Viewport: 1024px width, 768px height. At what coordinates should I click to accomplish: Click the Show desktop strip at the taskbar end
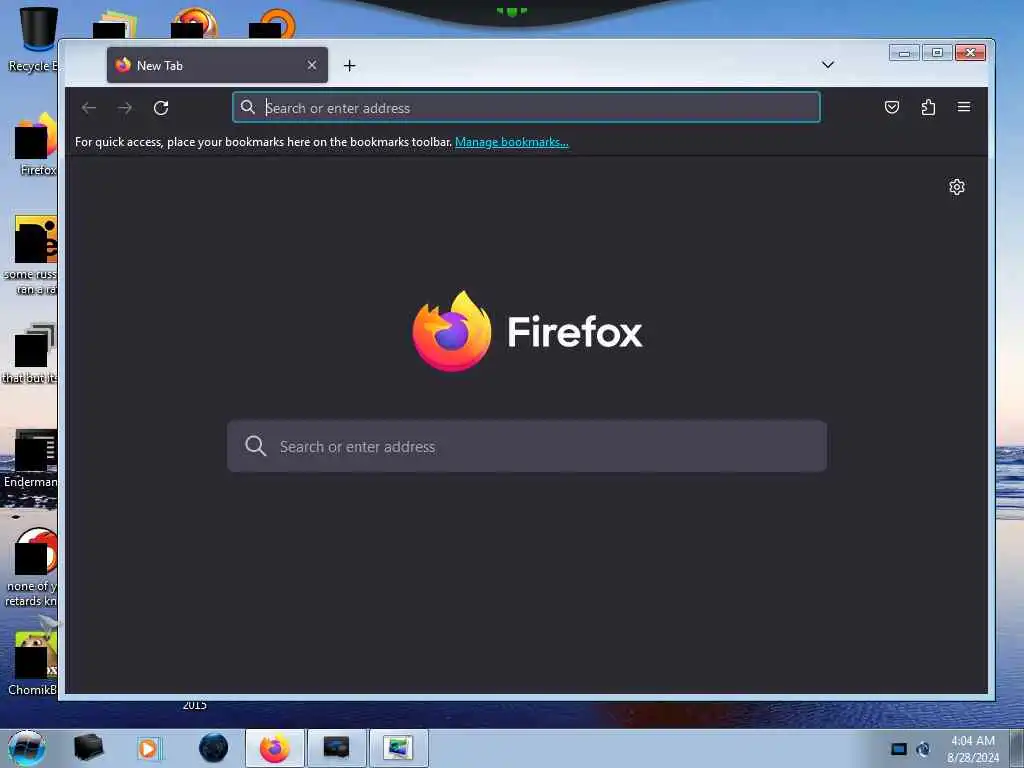1017,748
